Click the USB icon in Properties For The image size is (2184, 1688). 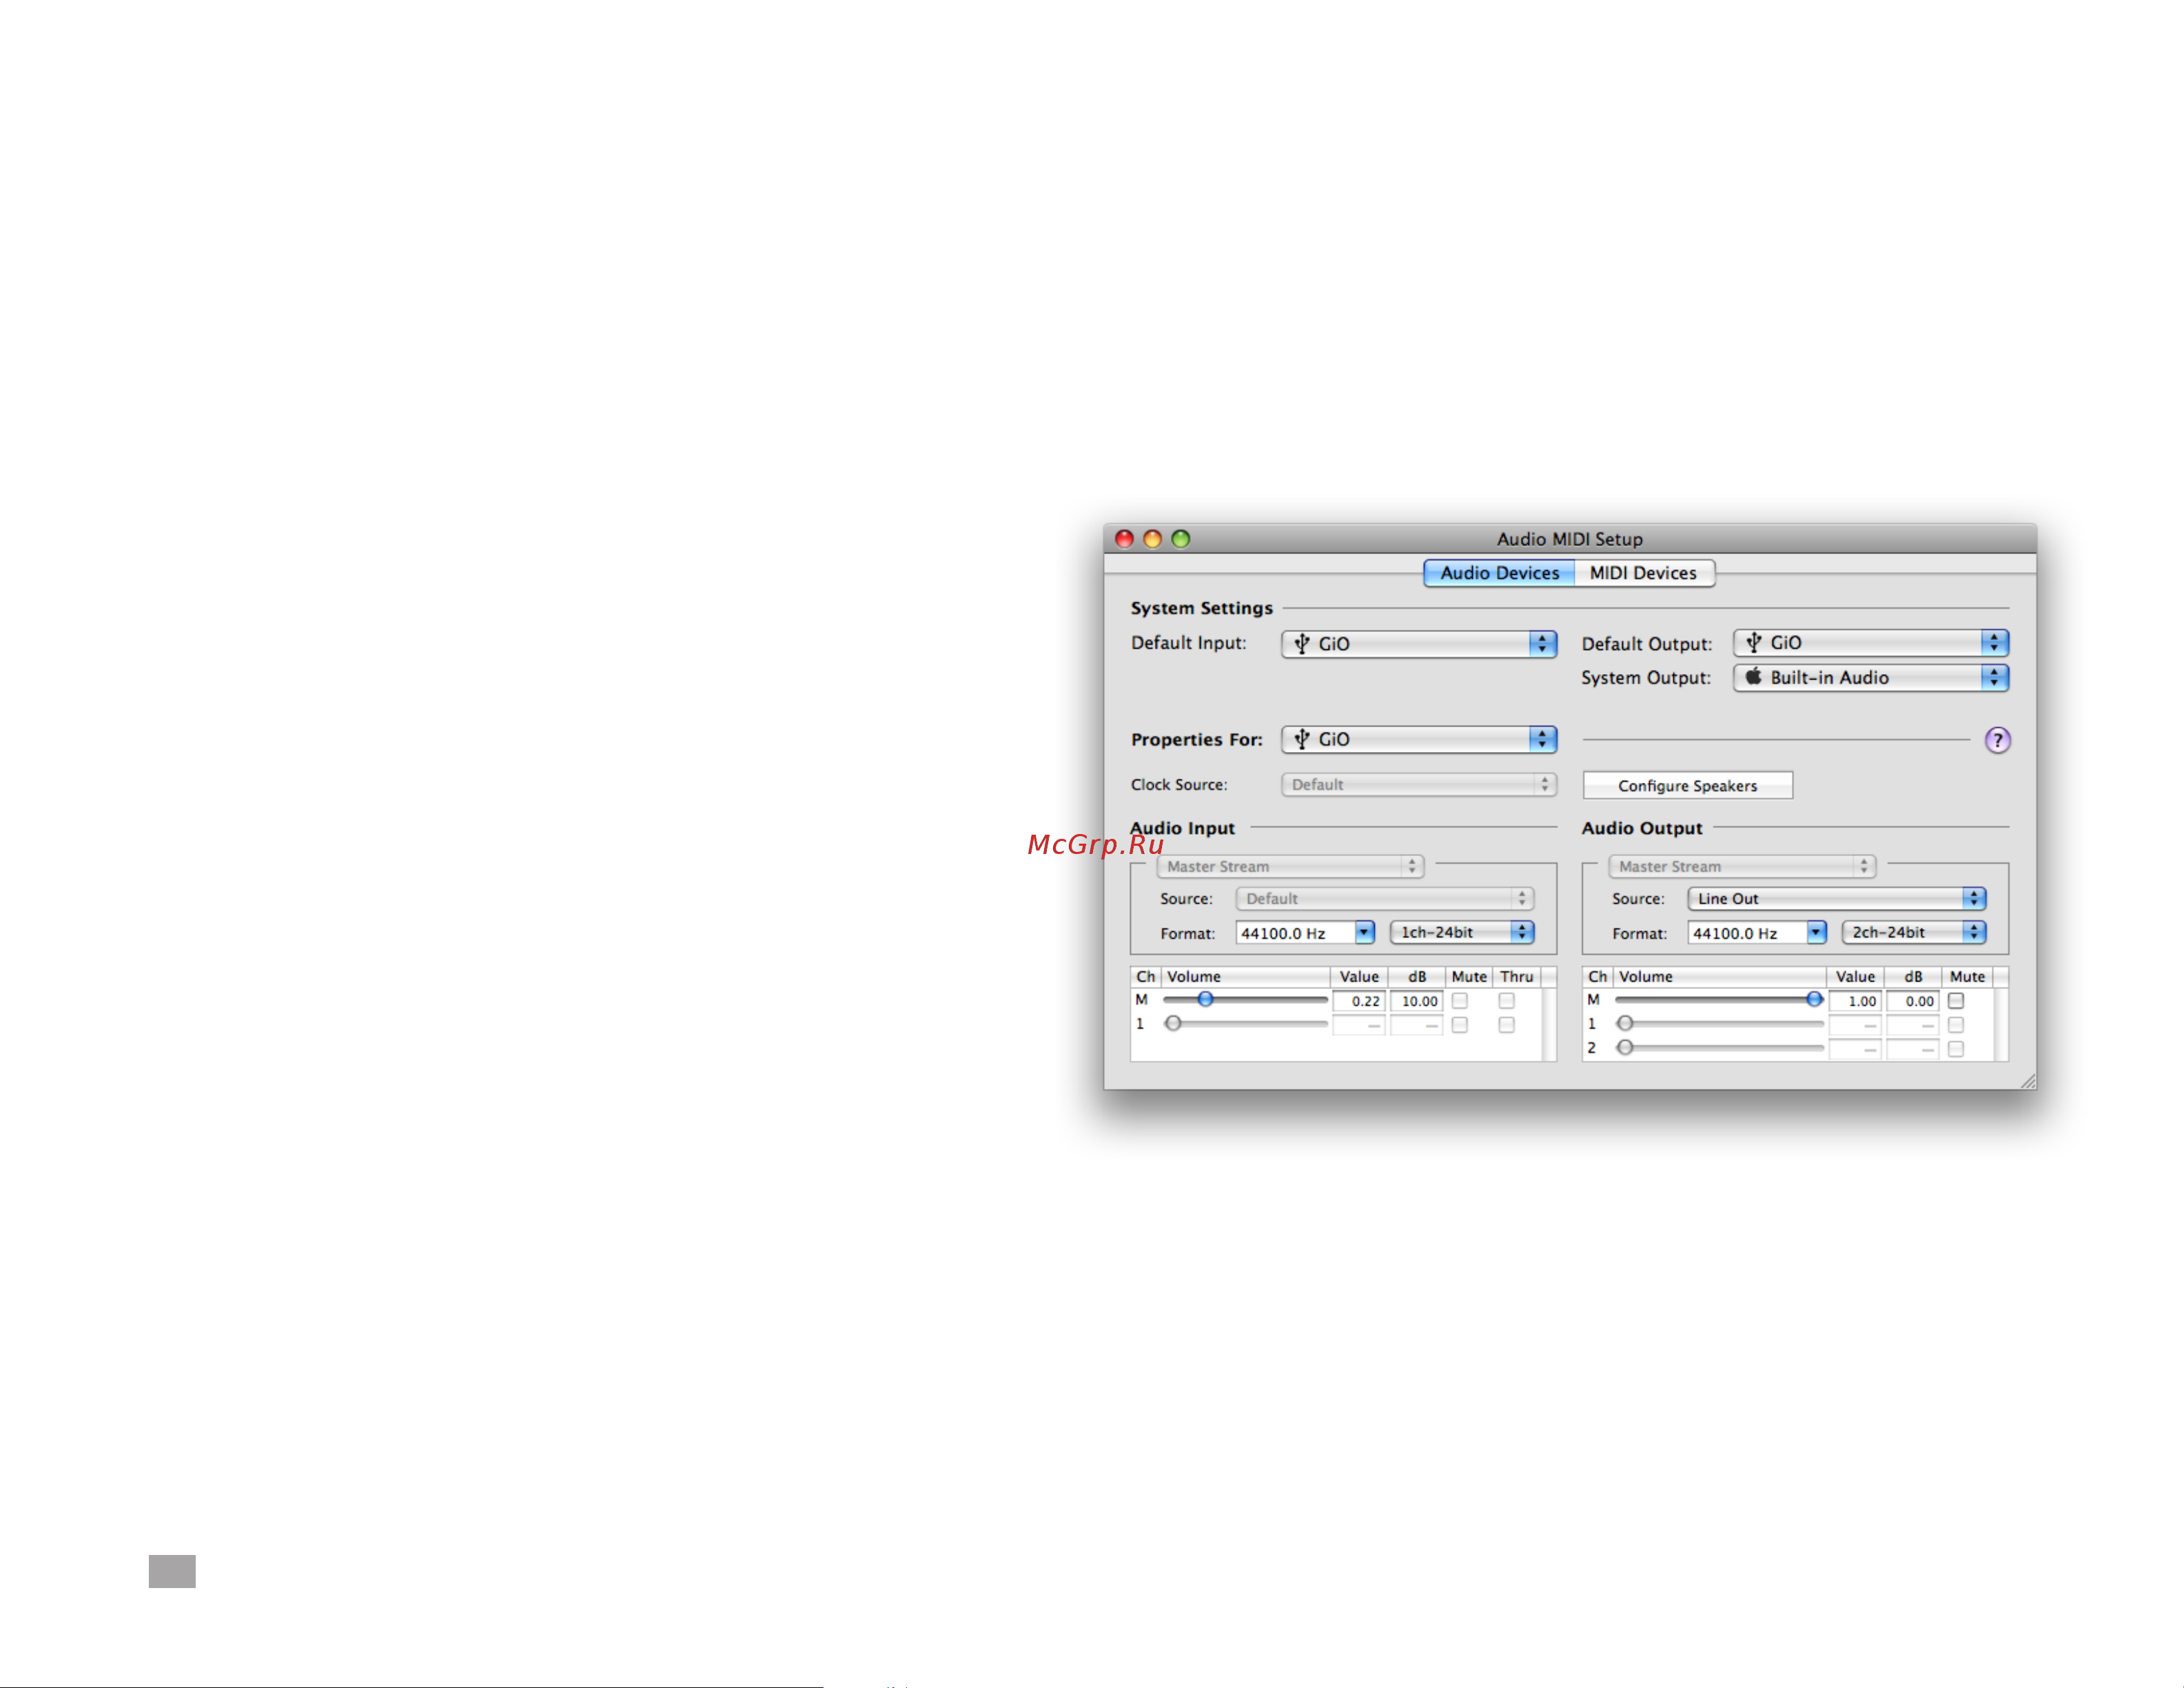pos(1301,740)
